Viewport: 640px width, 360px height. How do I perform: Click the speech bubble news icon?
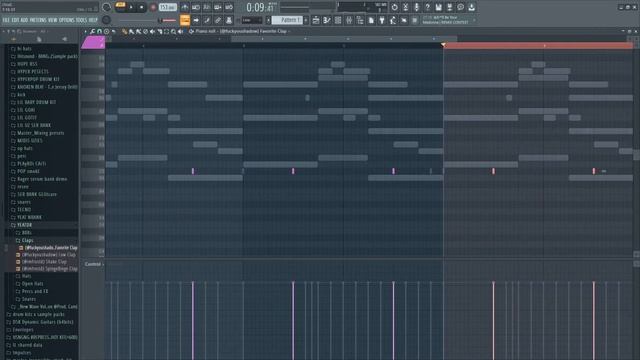460,7
